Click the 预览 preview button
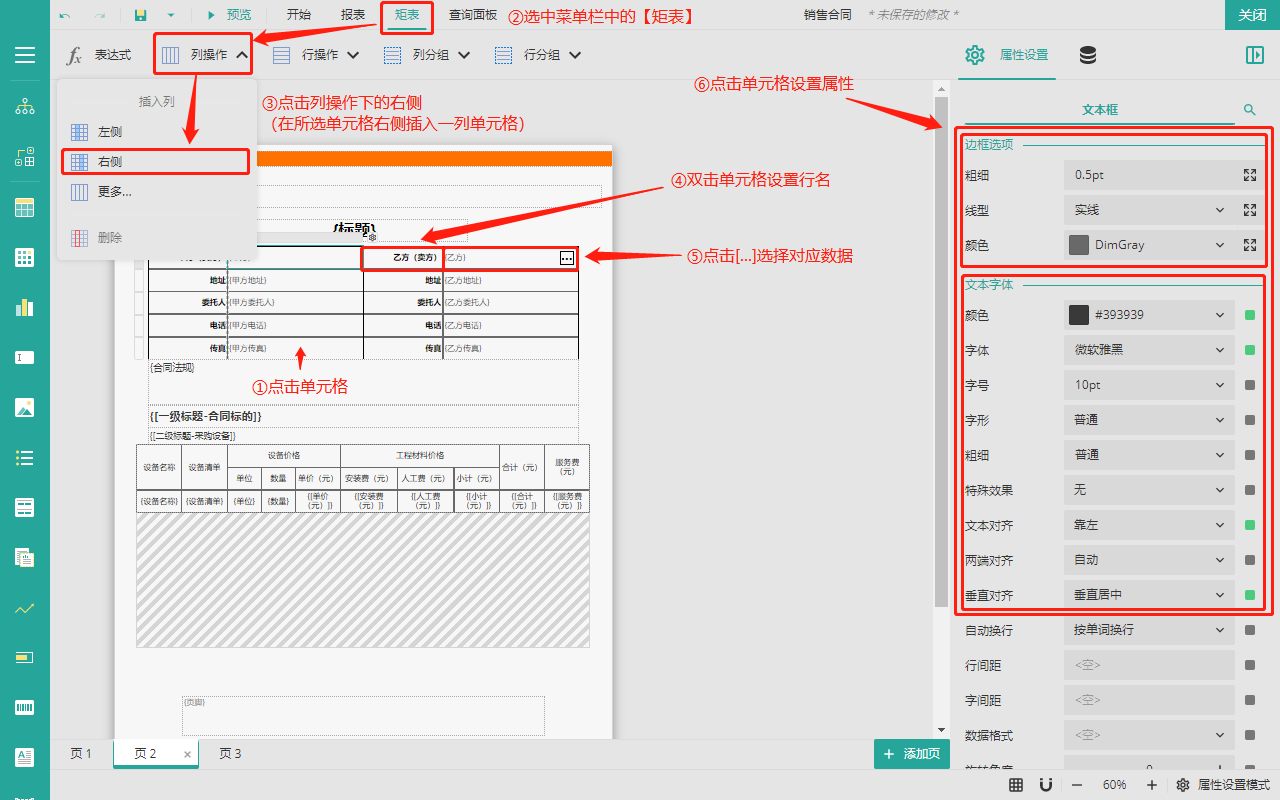Image resolution: width=1280 pixels, height=800 pixels. [x=229, y=15]
